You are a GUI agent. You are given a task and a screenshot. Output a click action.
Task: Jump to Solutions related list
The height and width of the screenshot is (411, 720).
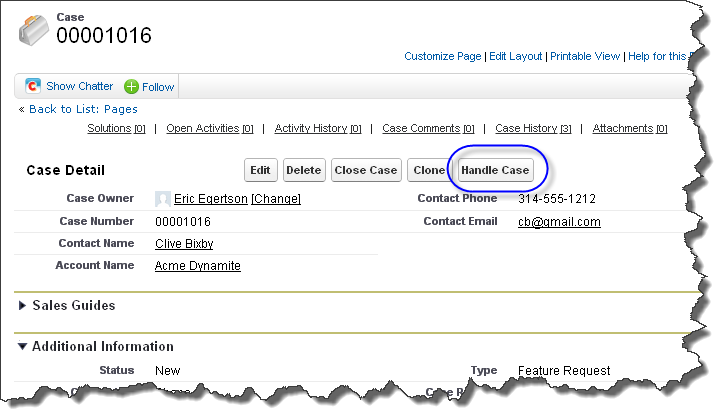116,129
